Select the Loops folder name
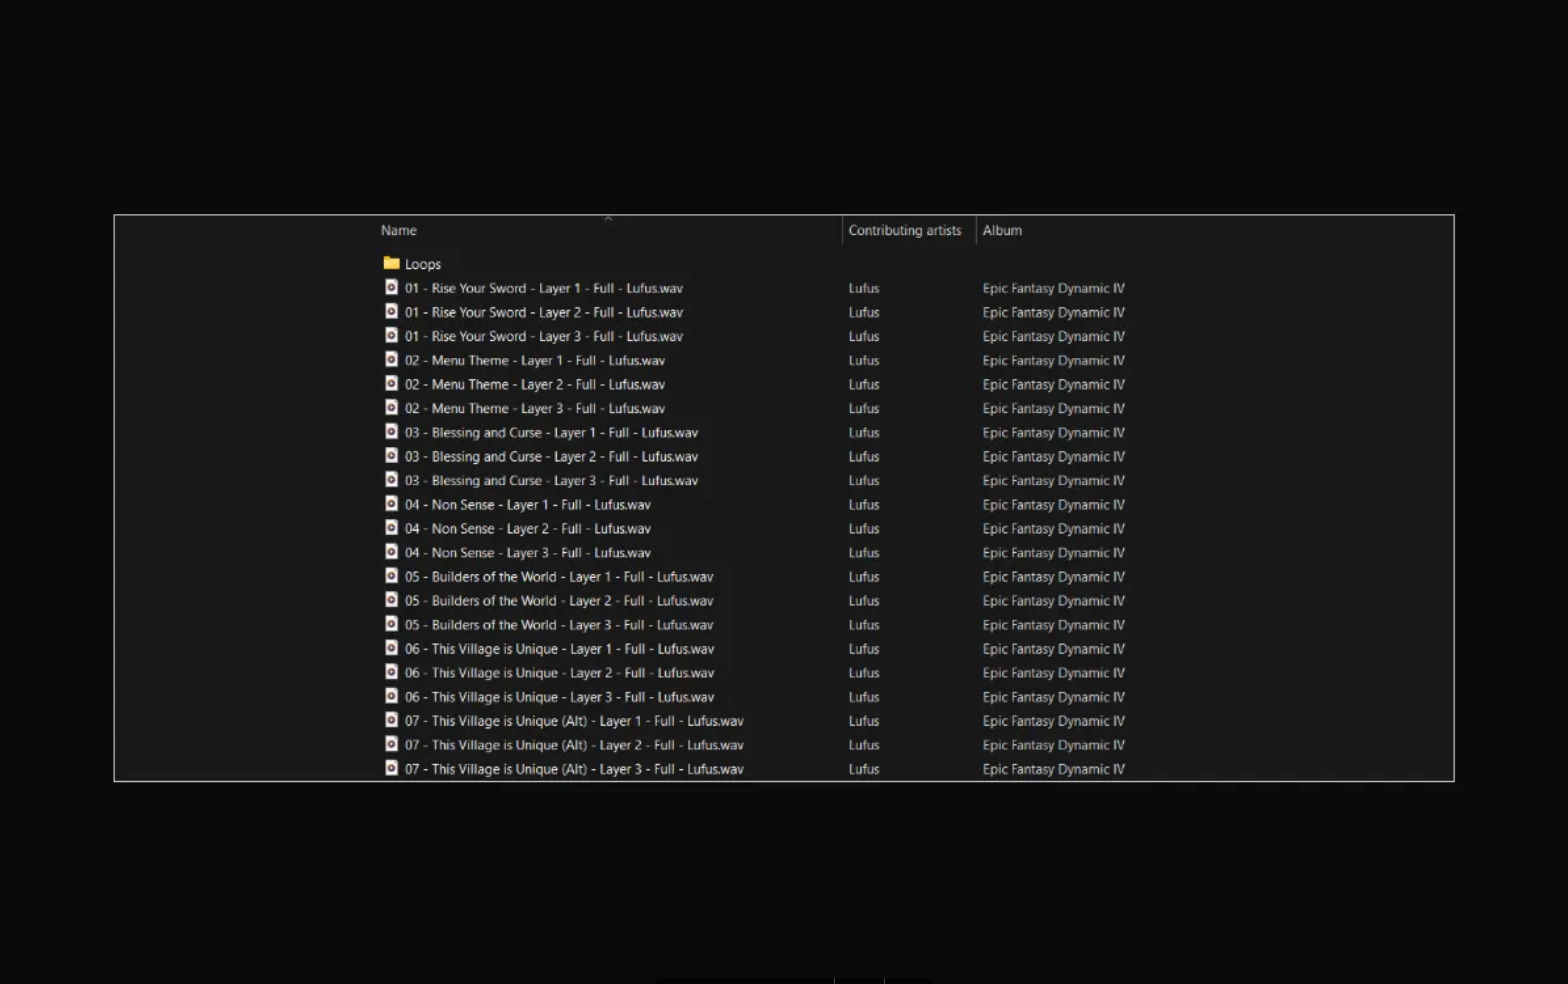The image size is (1568, 984). 423,264
